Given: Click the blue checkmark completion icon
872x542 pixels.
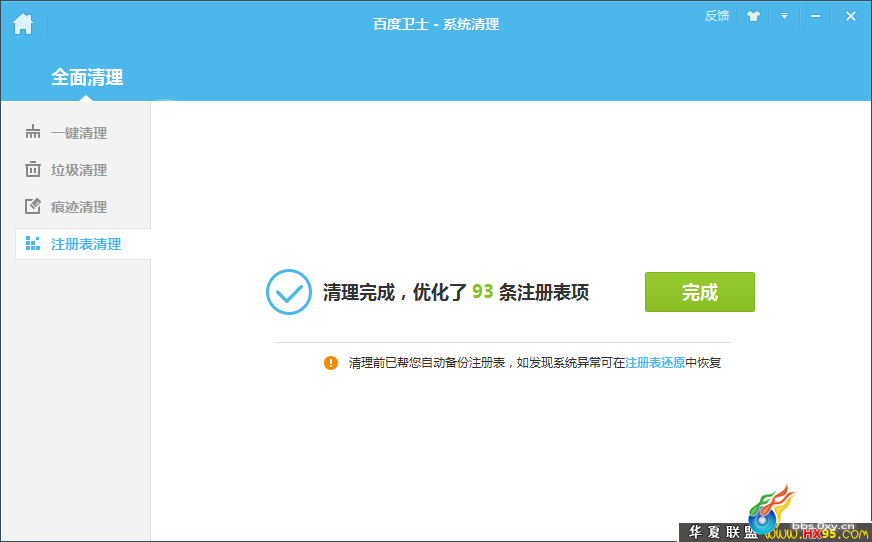Looking at the screenshot, I should coord(289,292).
